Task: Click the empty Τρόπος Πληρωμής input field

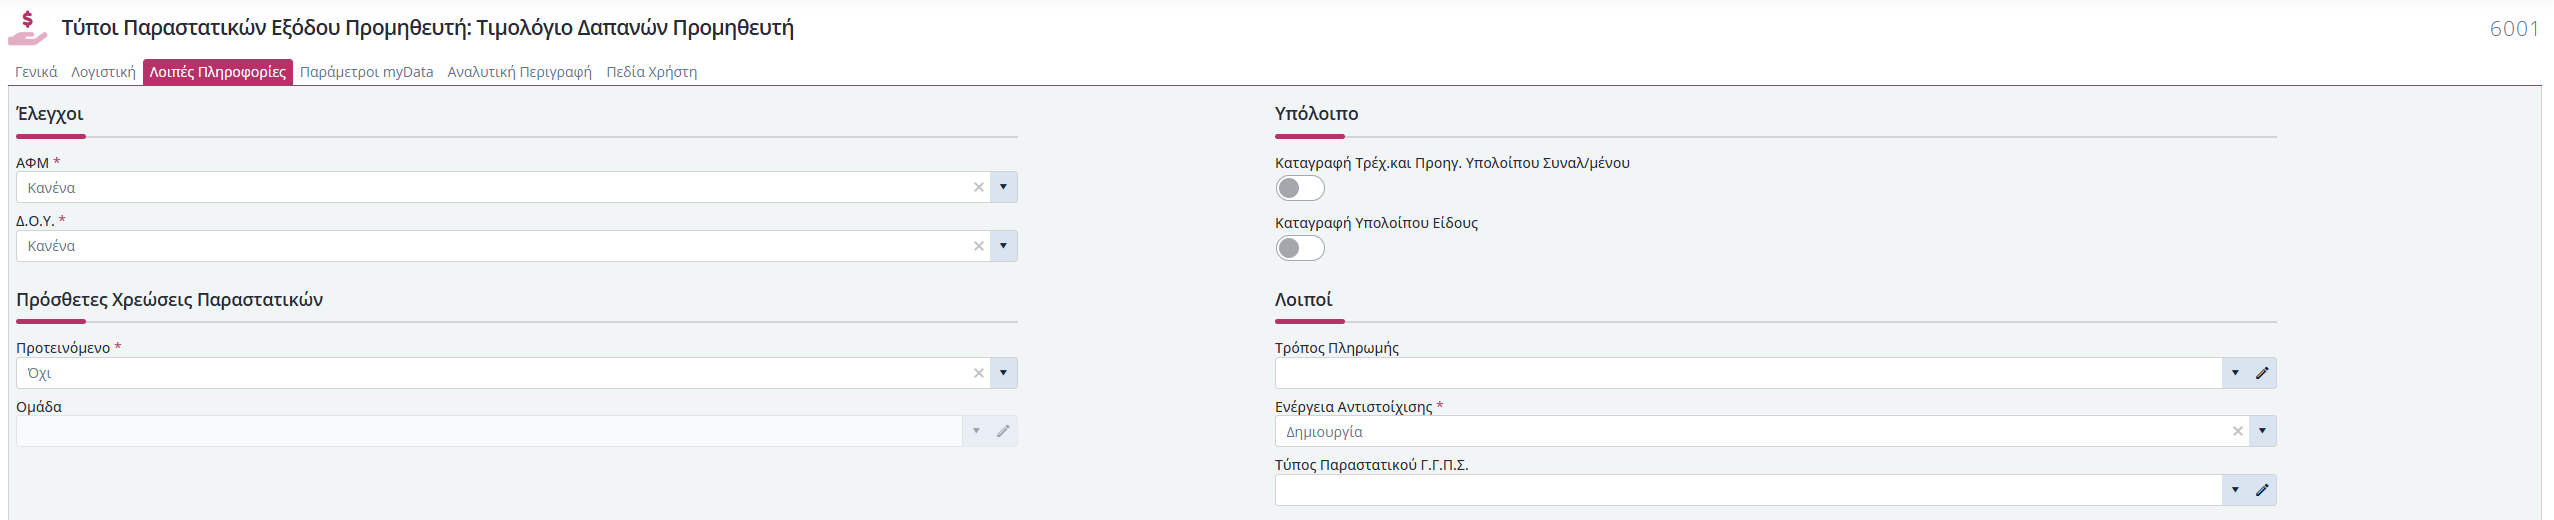Action: 1776,373
